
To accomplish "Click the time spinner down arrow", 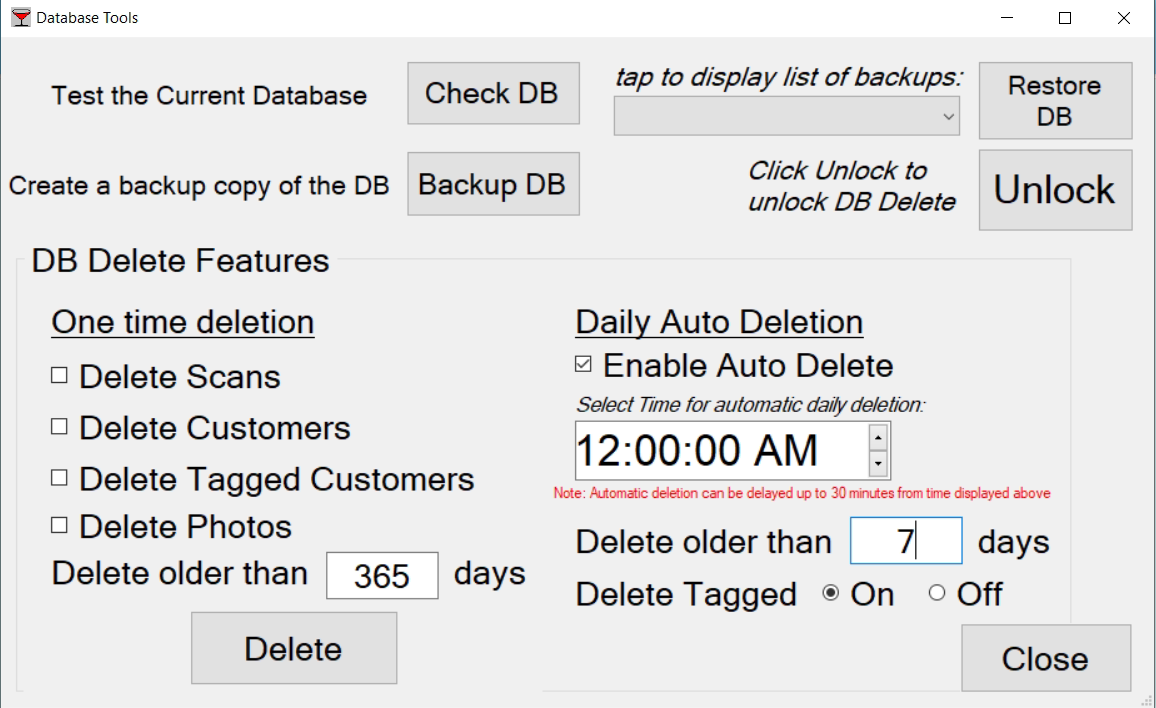I will click(x=879, y=465).
